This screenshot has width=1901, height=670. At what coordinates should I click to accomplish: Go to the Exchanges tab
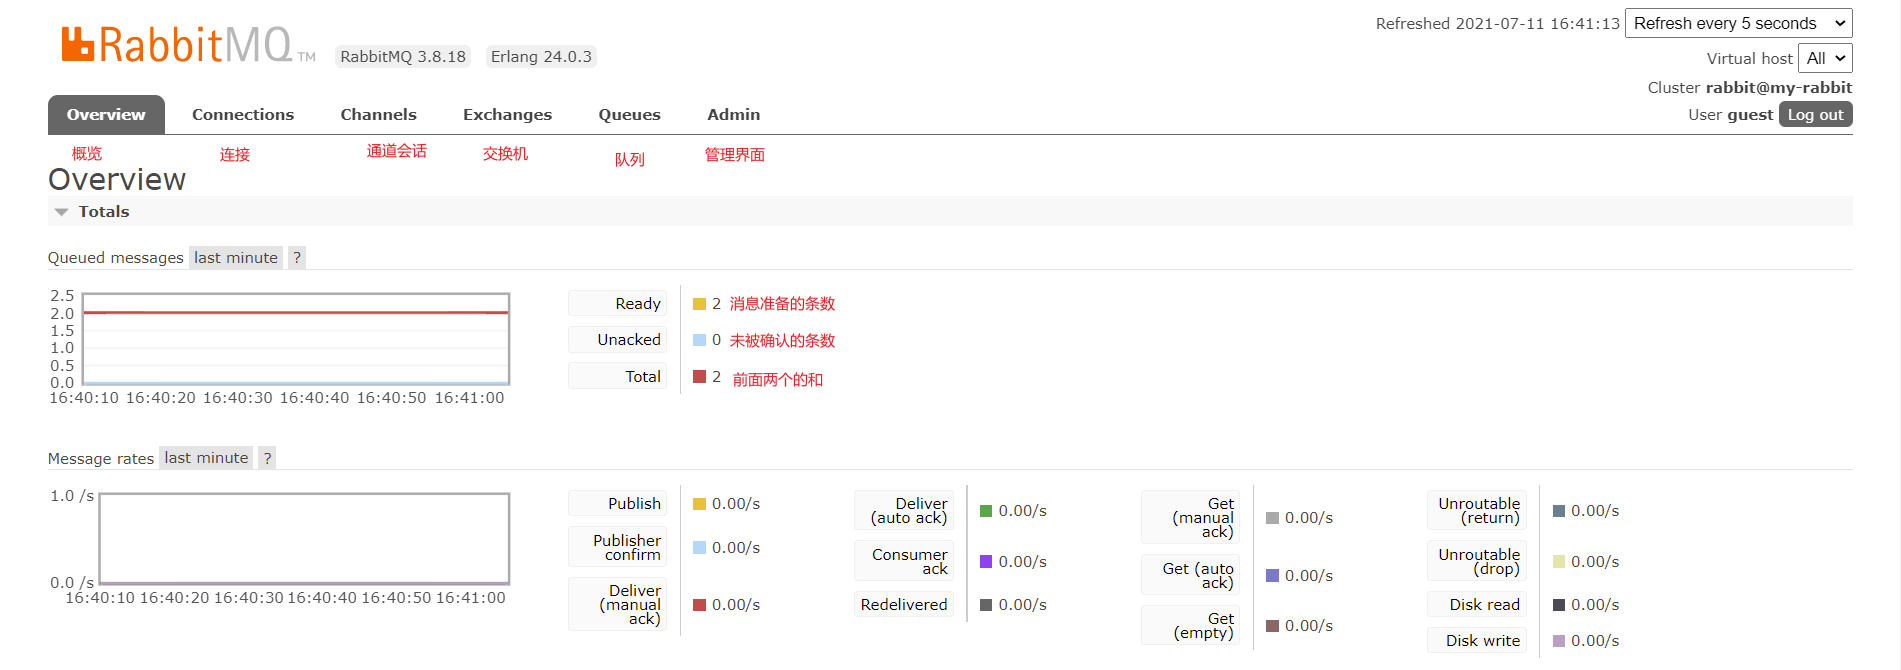507,115
